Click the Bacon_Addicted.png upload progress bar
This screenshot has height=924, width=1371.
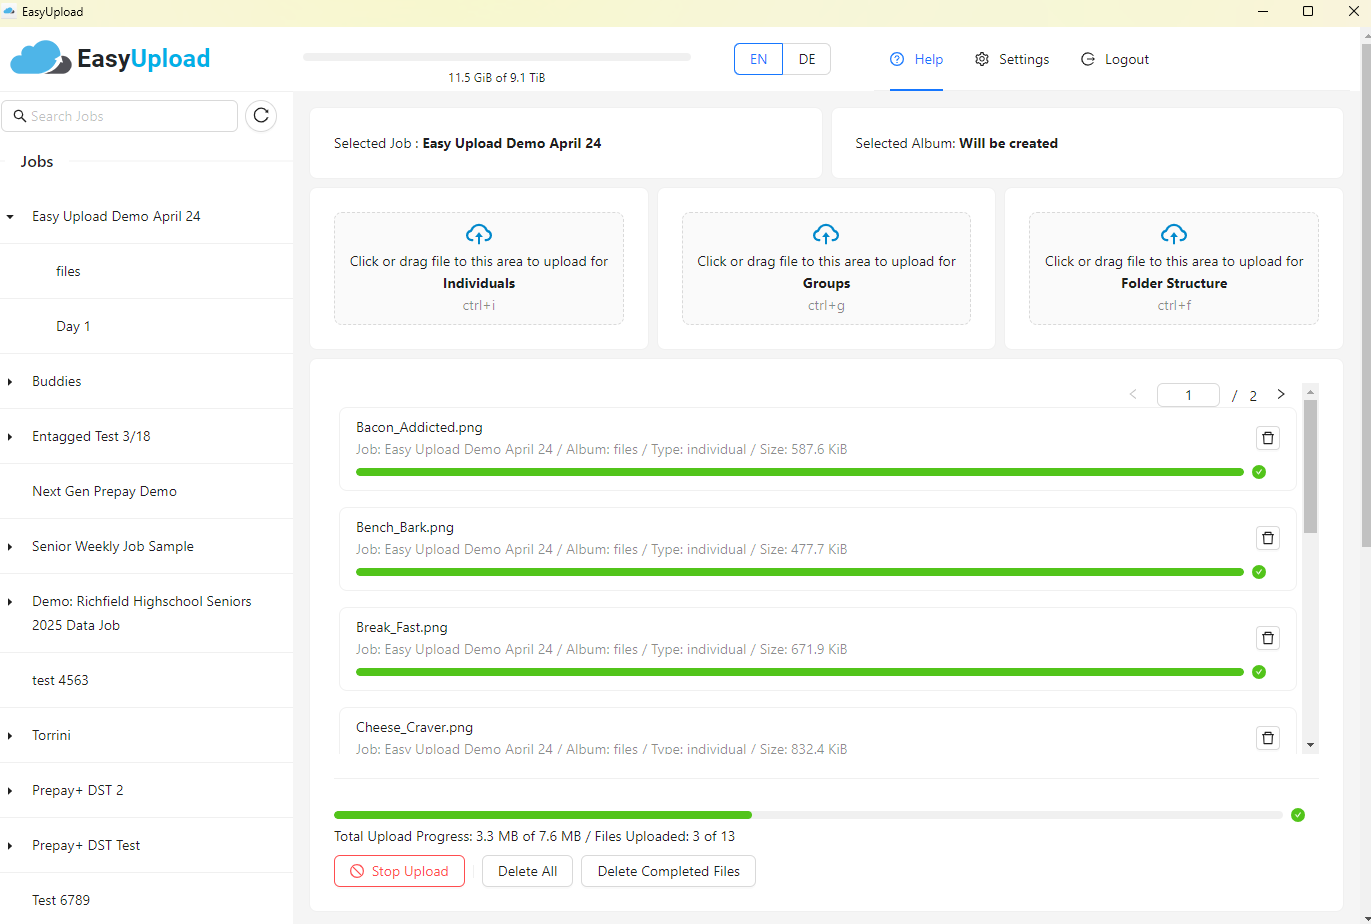coord(800,472)
